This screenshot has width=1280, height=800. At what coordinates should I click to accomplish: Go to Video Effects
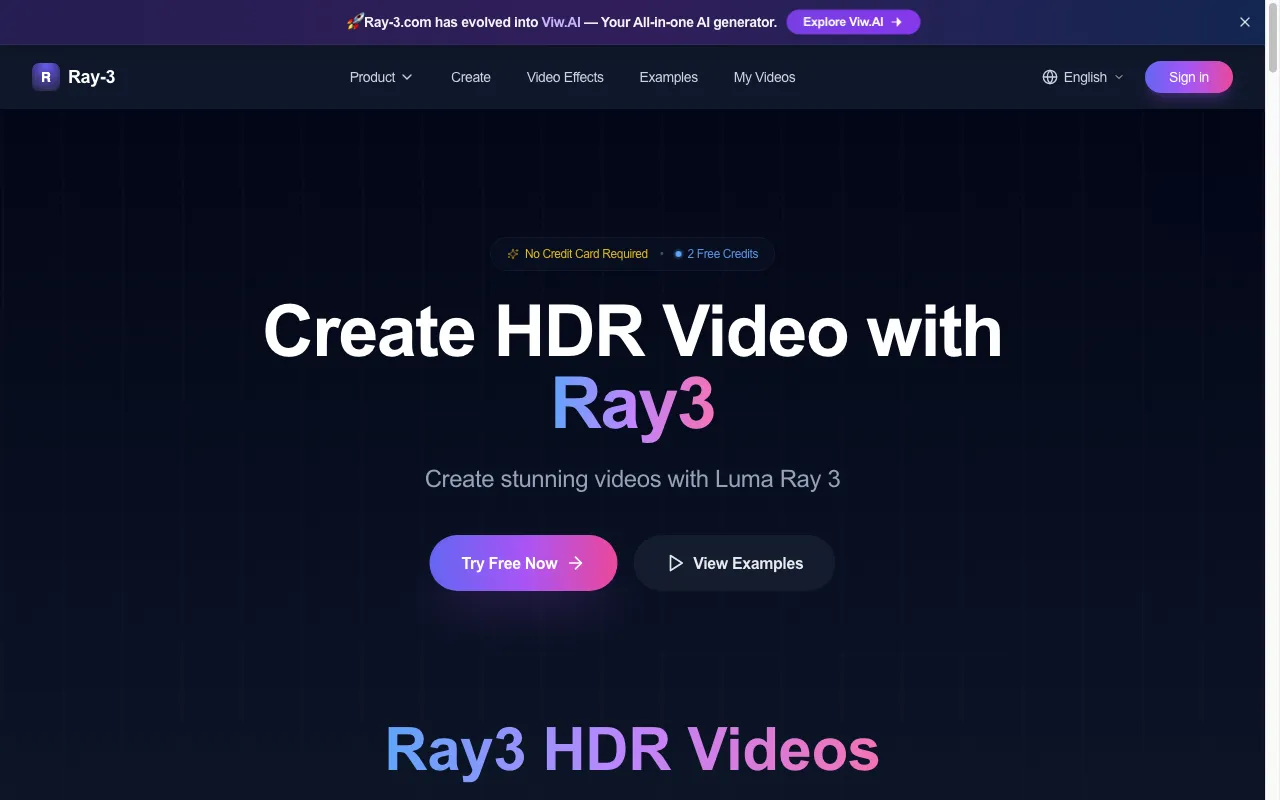565,77
